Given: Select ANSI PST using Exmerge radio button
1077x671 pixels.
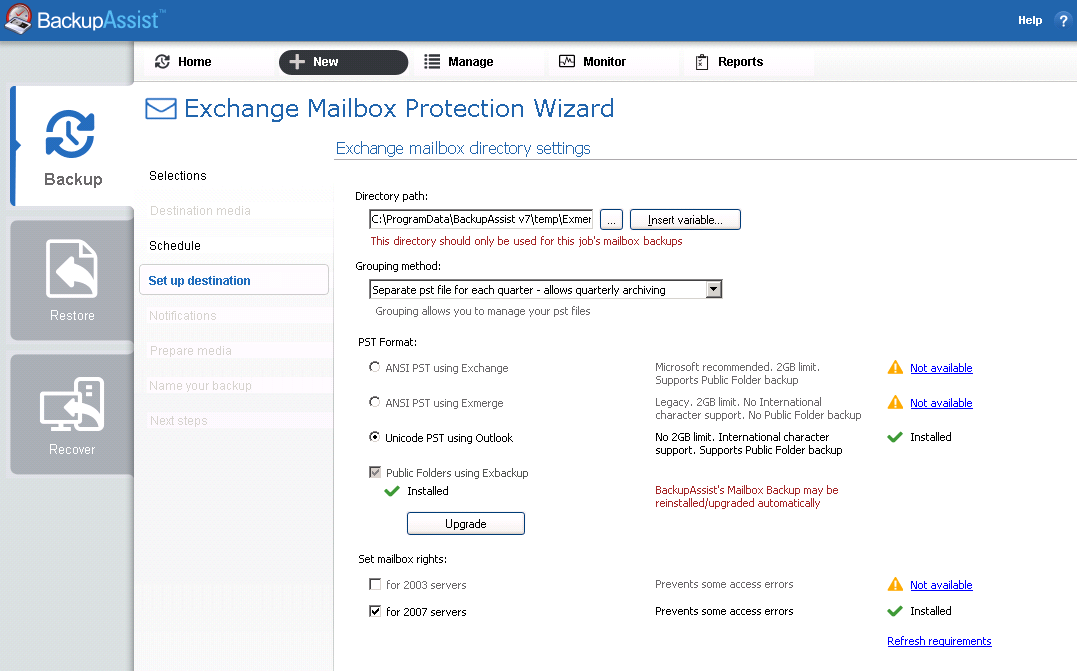Looking at the screenshot, I should (x=374, y=402).
